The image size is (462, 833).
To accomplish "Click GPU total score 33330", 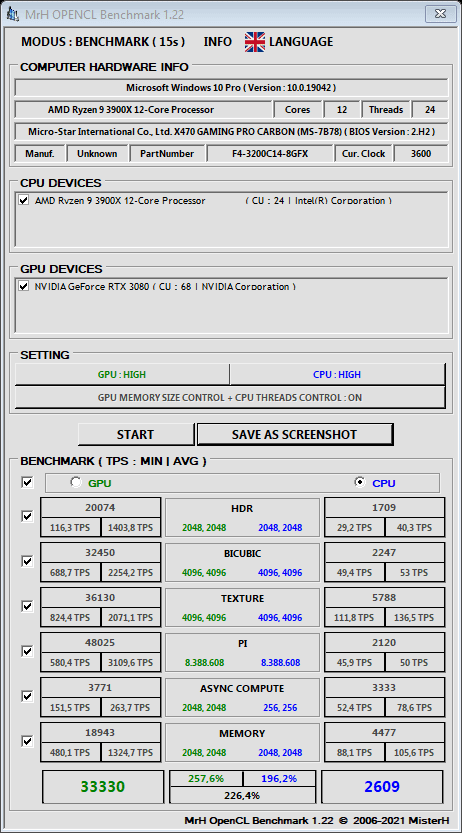I will point(102,787).
